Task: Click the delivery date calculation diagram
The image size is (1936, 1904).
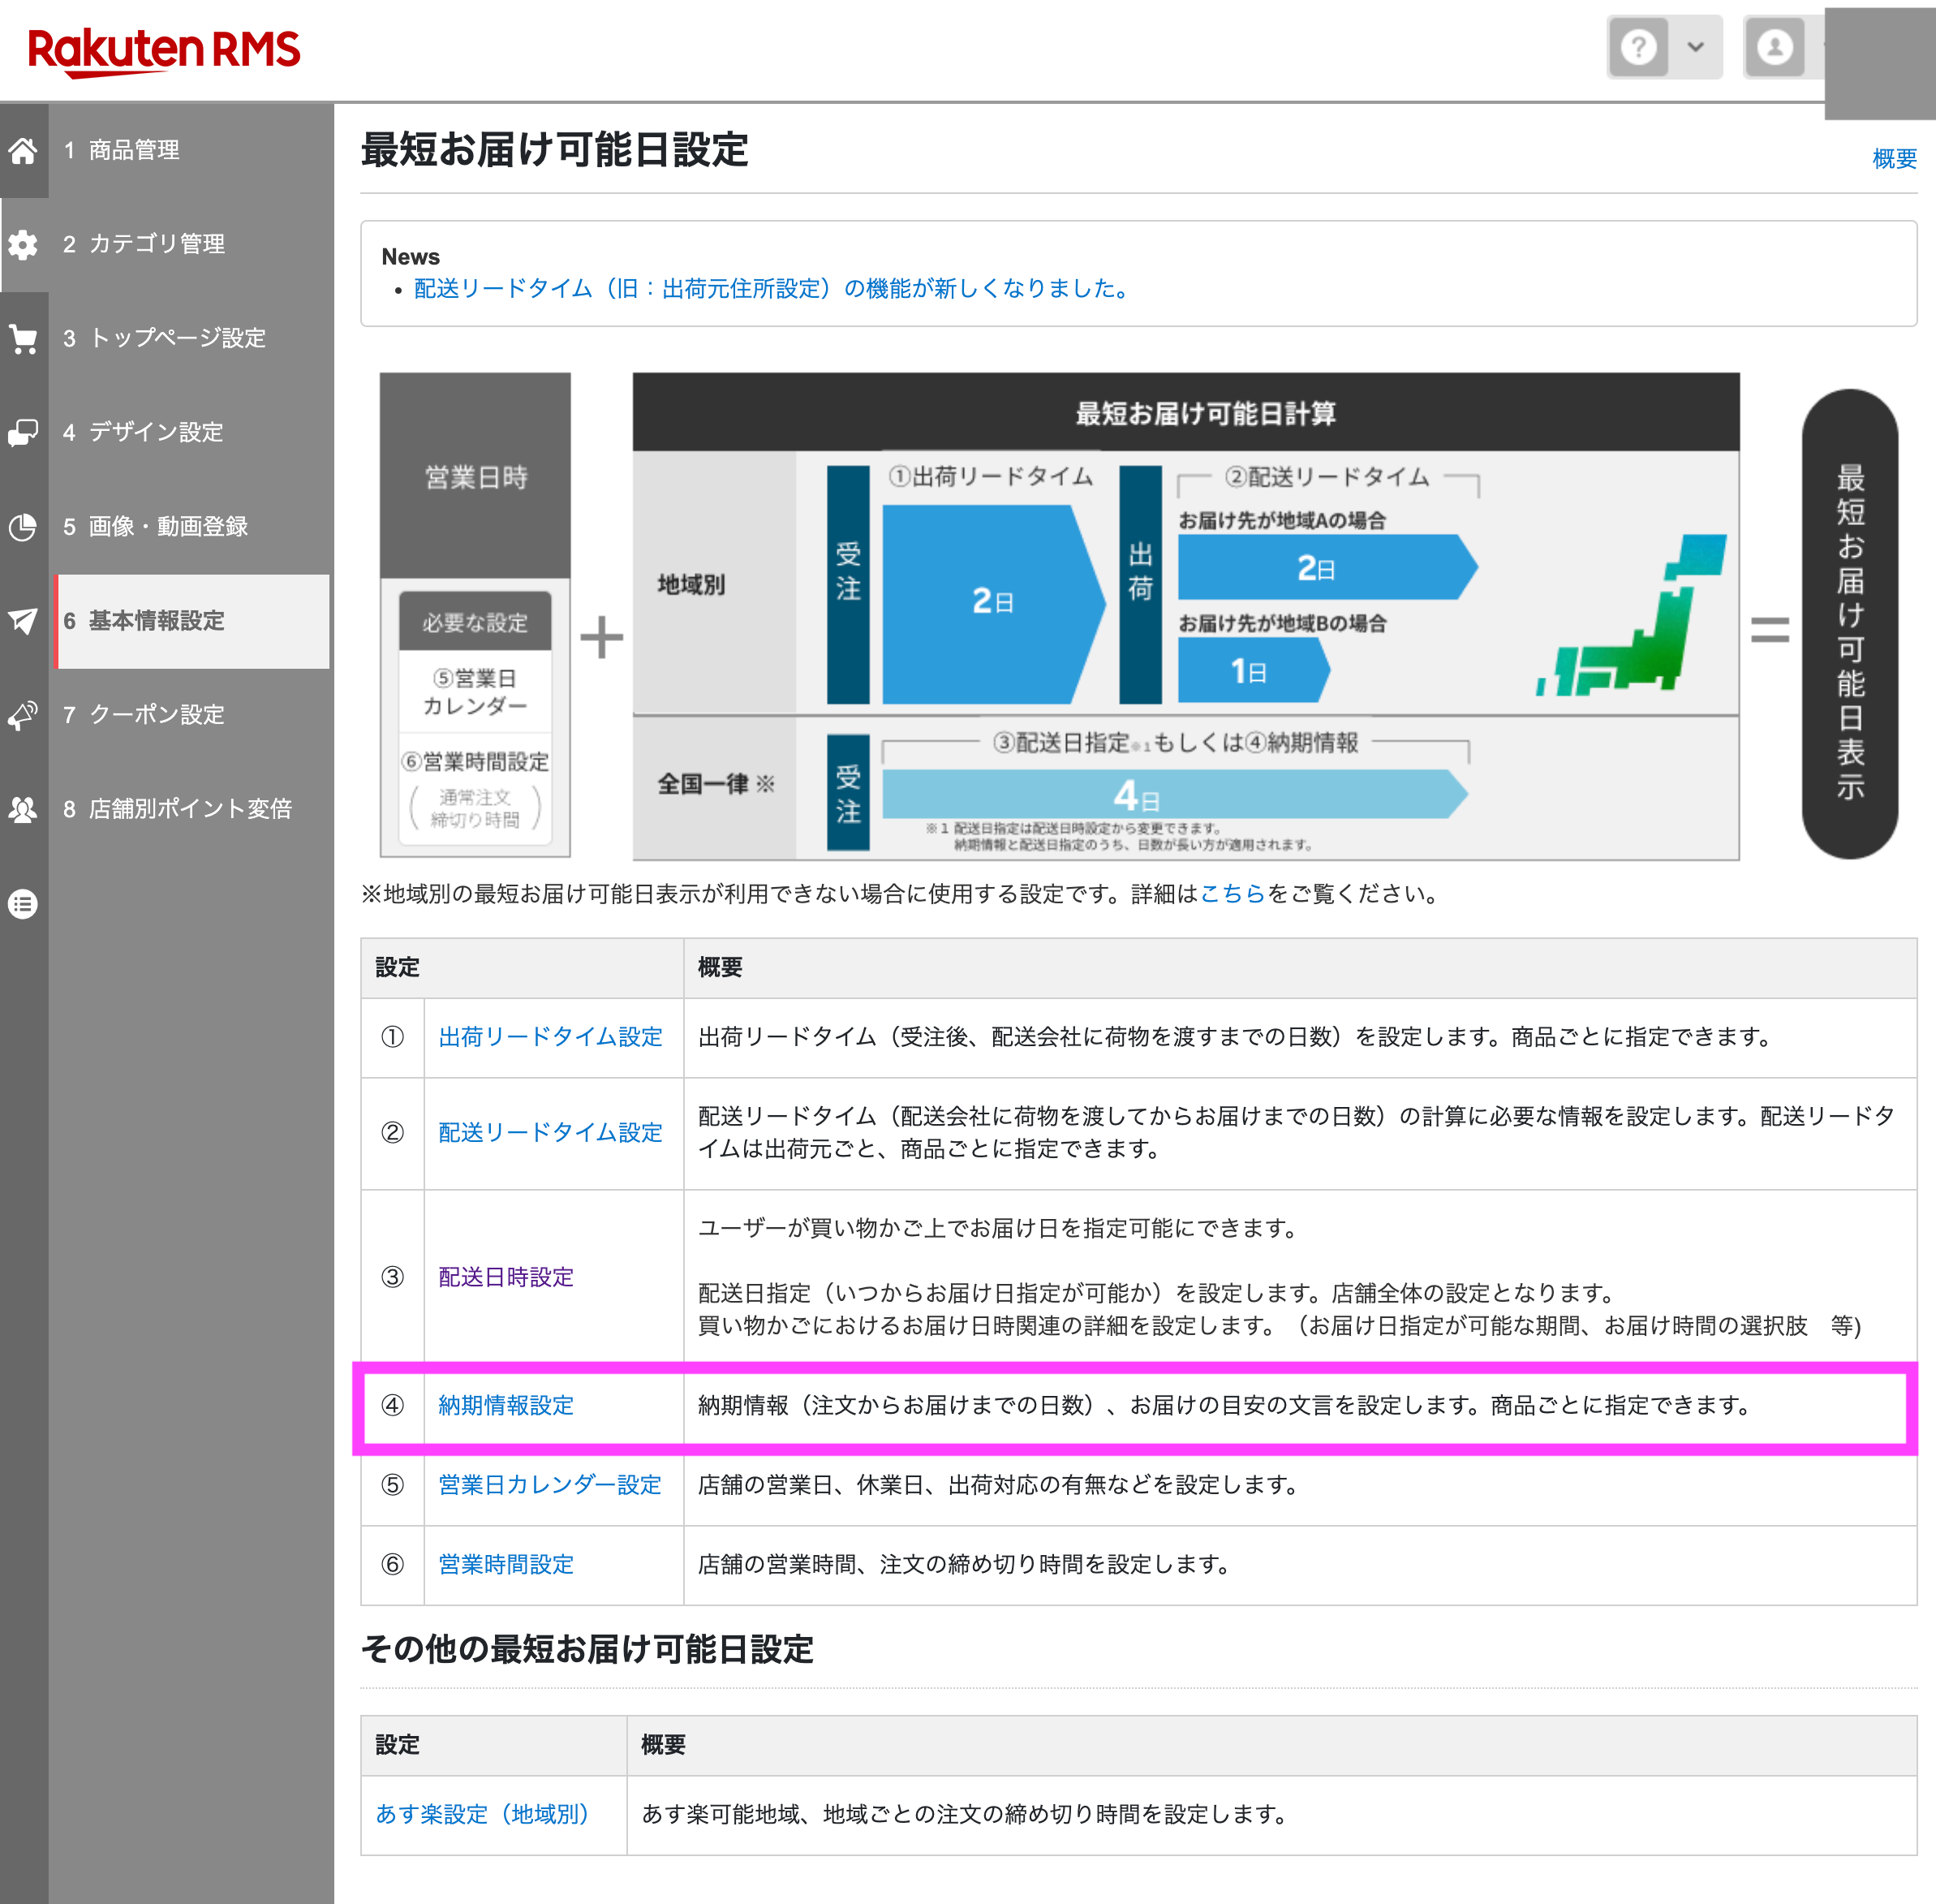Action: (1186, 616)
